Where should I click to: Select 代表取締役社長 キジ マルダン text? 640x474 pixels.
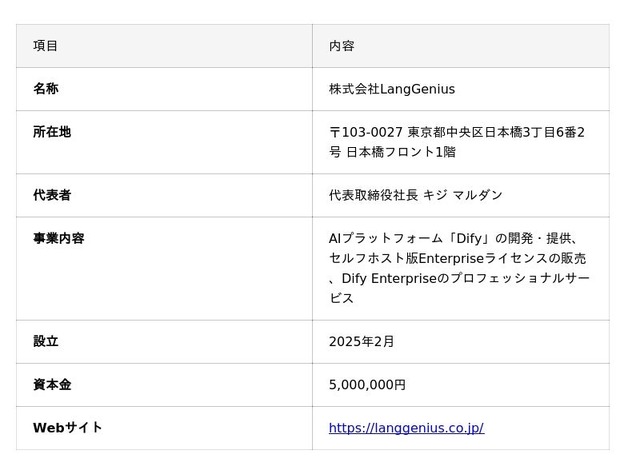pyautogui.click(x=416, y=195)
